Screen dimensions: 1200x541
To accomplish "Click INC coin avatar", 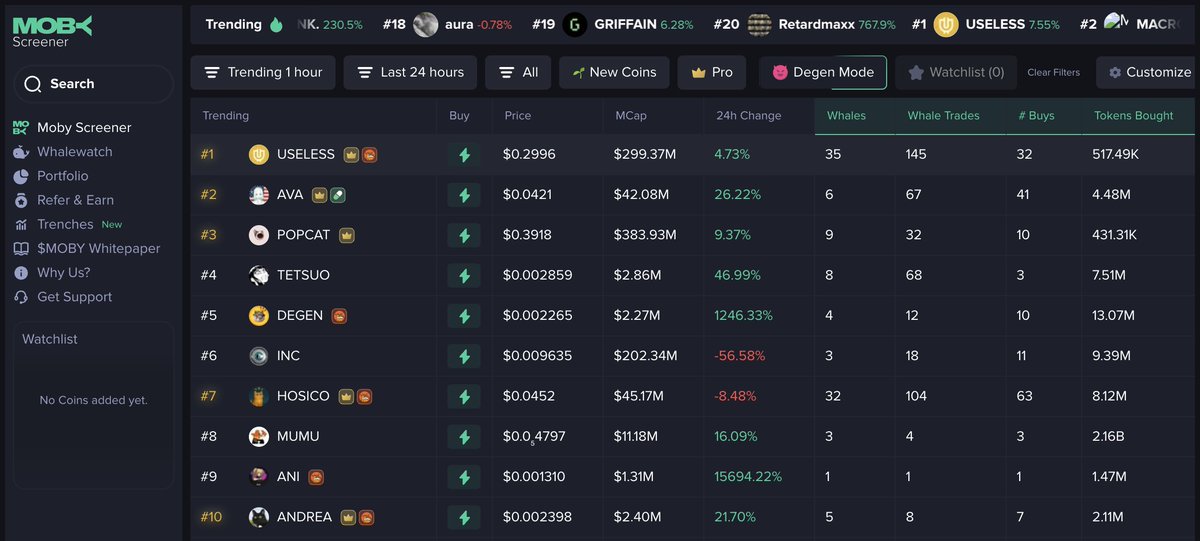I will (x=259, y=356).
